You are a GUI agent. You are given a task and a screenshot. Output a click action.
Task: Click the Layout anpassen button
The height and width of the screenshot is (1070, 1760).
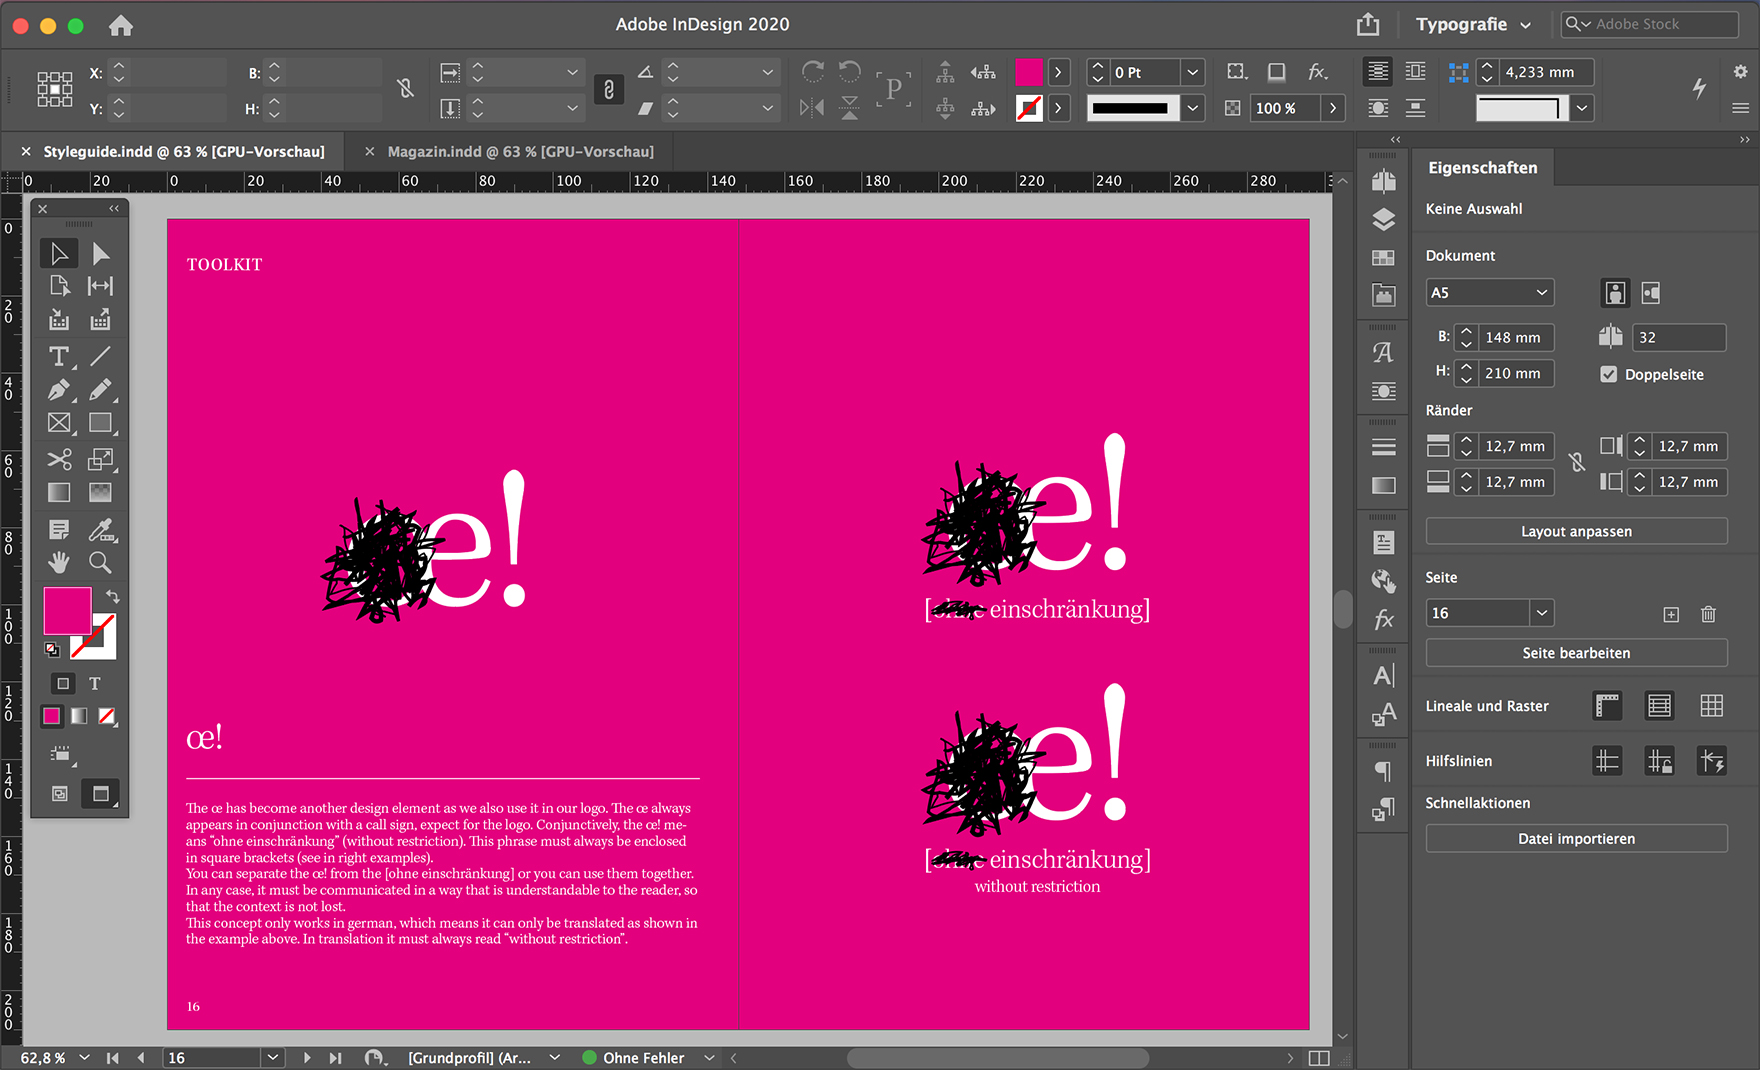click(x=1576, y=531)
